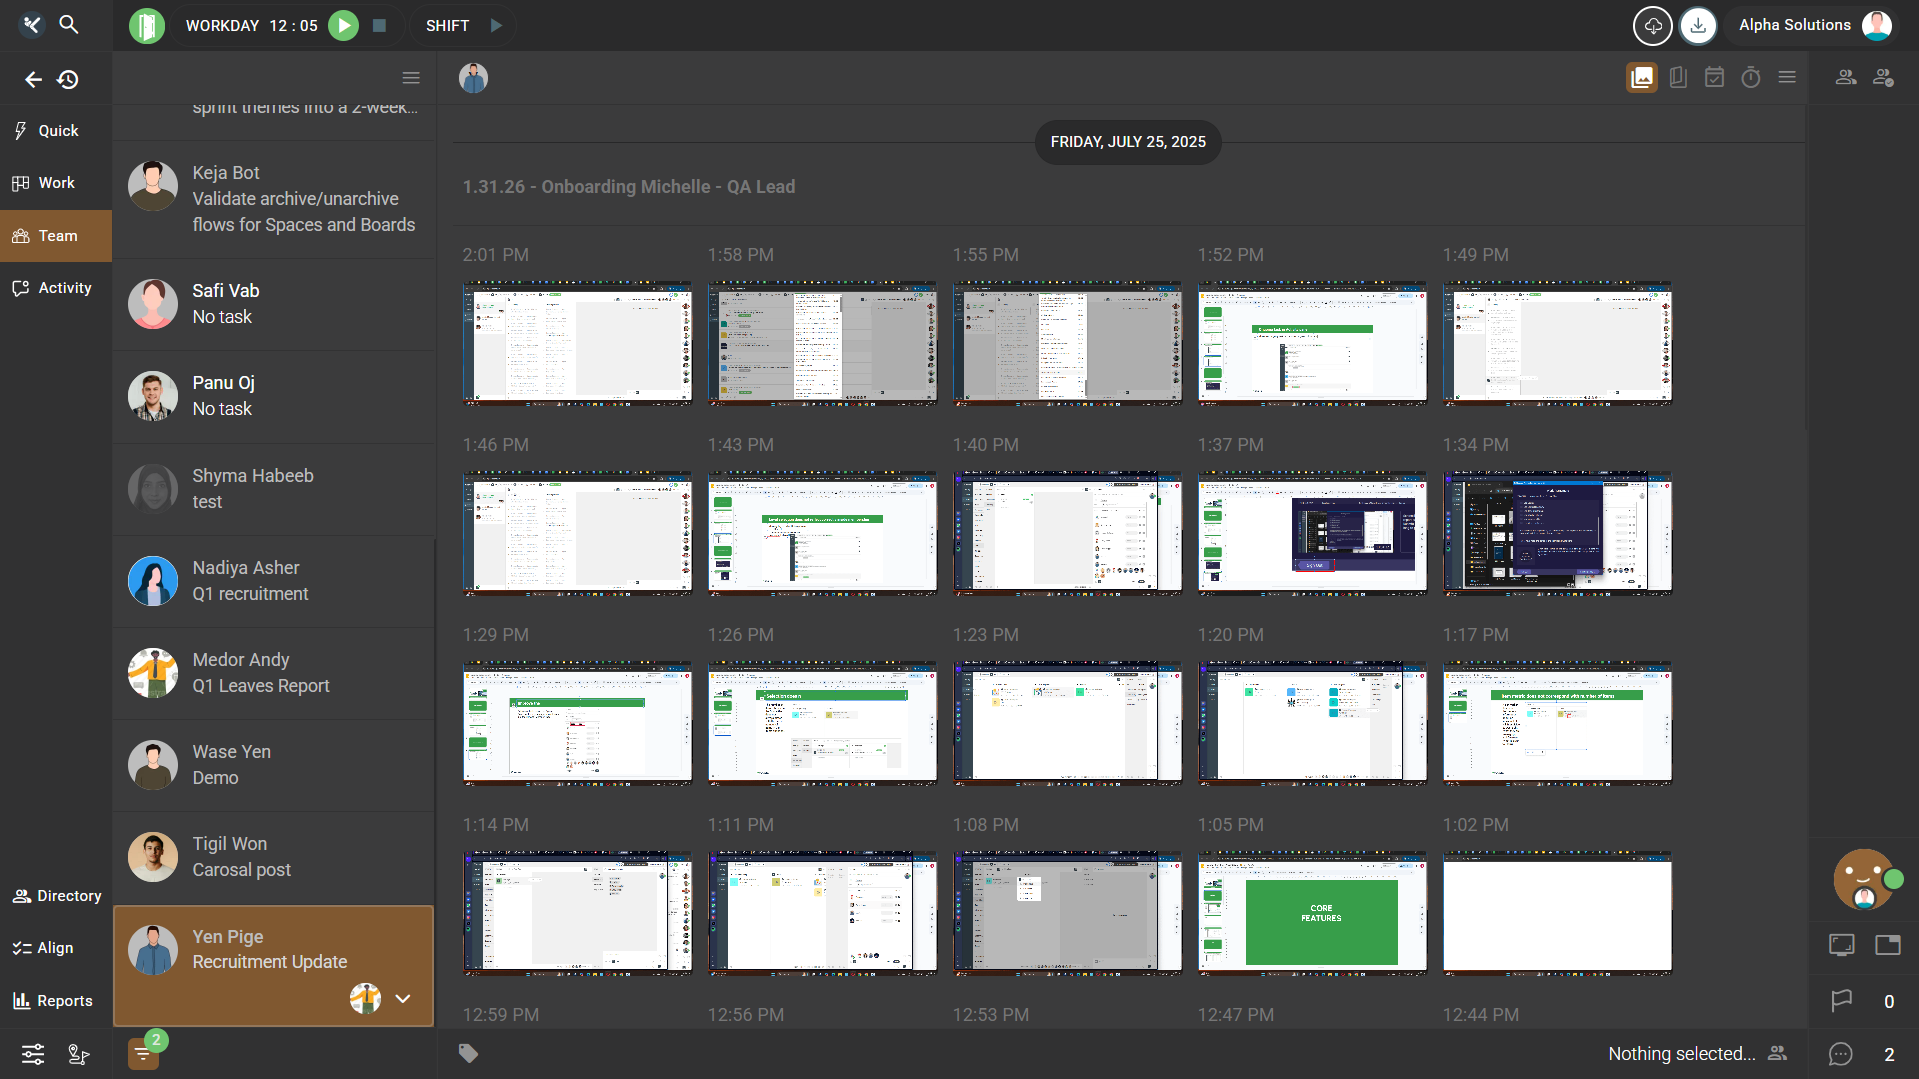
Task: Start the WORKDAY timer play button
Action: pyautogui.click(x=343, y=26)
